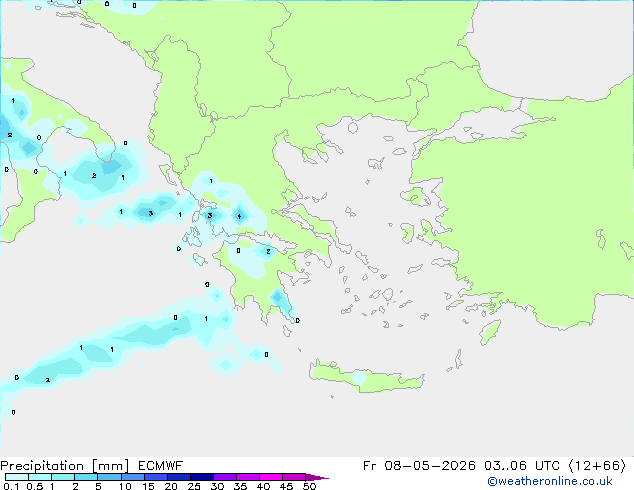Pick the 45 to 50 mm legend swatch
Image resolution: width=634 pixels, height=490 pixels.
(294, 477)
